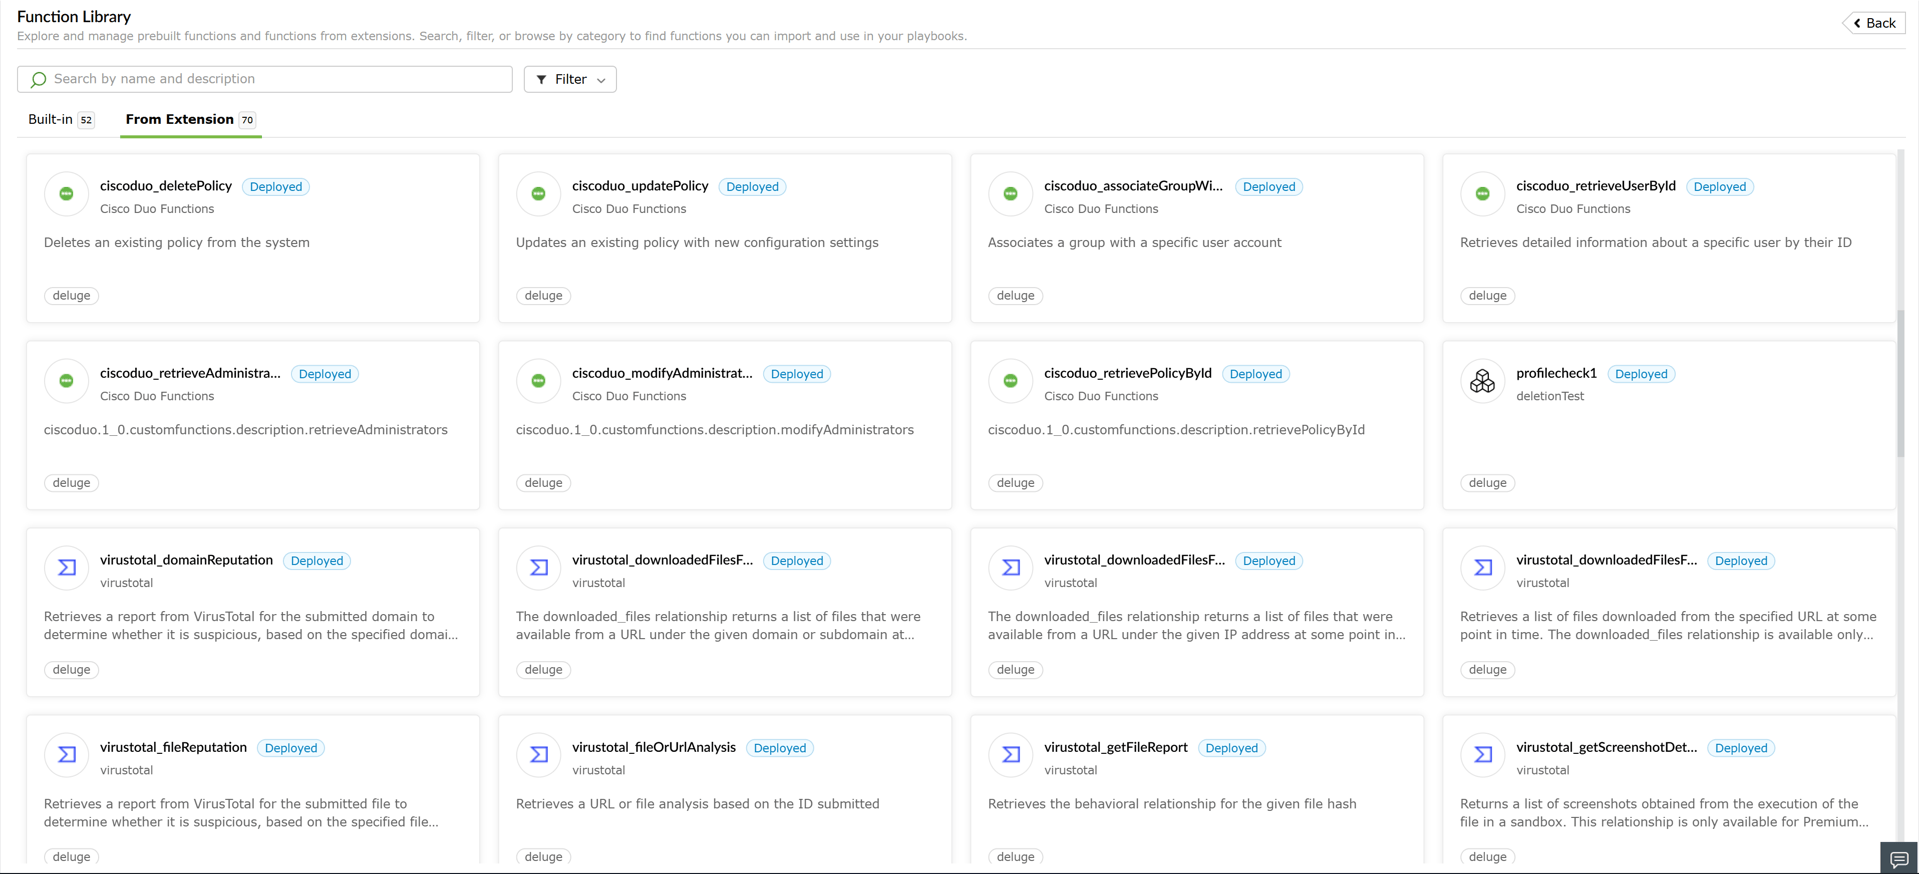
Task: Open the Filter dropdown
Action: (x=570, y=79)
